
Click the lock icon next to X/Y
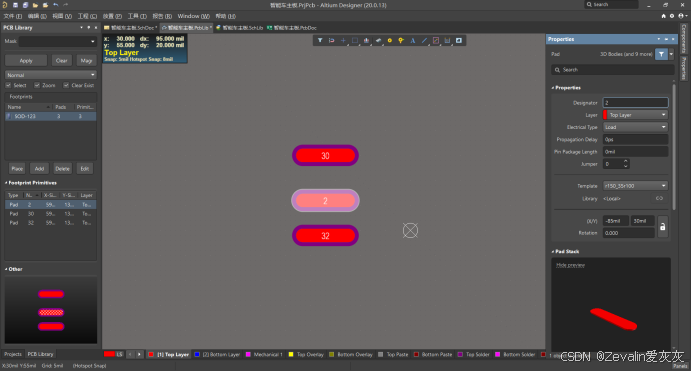(662, 226)
